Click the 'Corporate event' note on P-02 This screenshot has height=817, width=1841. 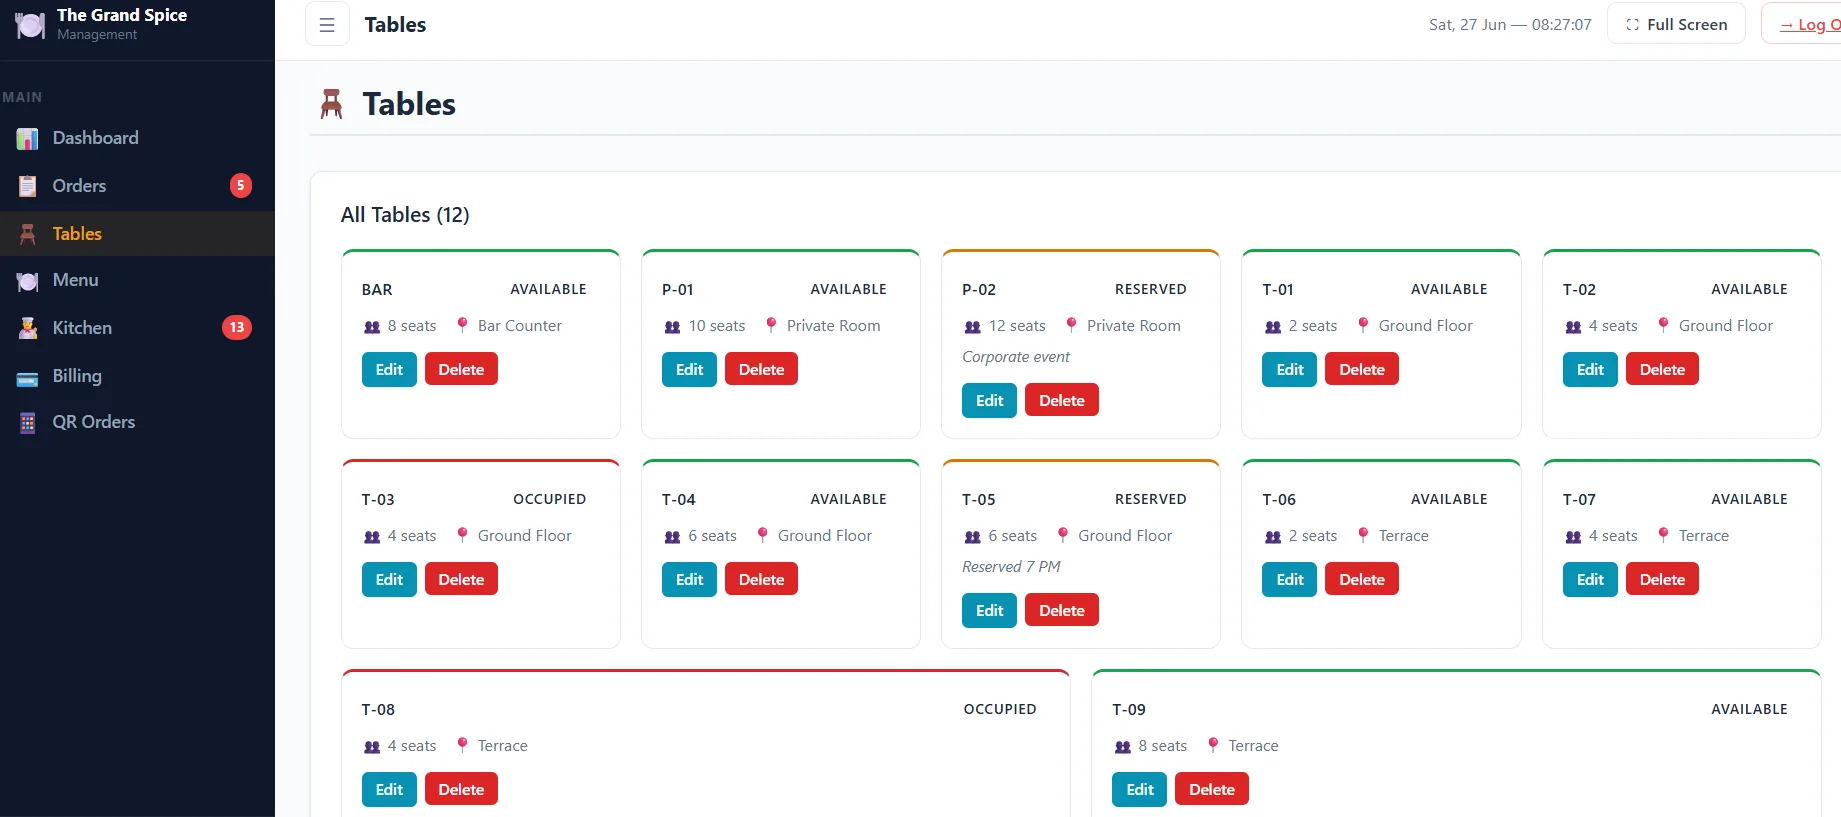tap(1015, 357)
